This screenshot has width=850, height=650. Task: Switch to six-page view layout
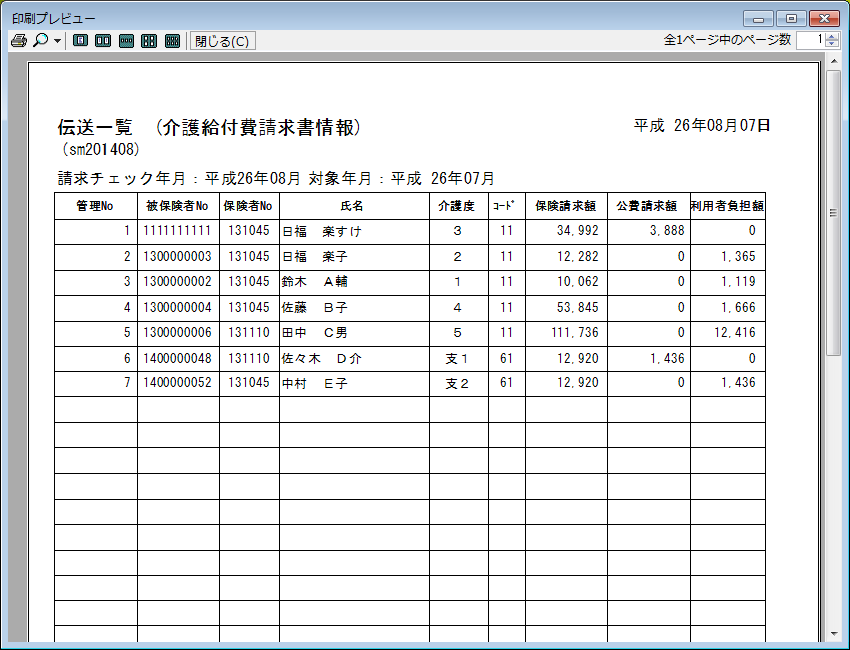coord(172,41)
